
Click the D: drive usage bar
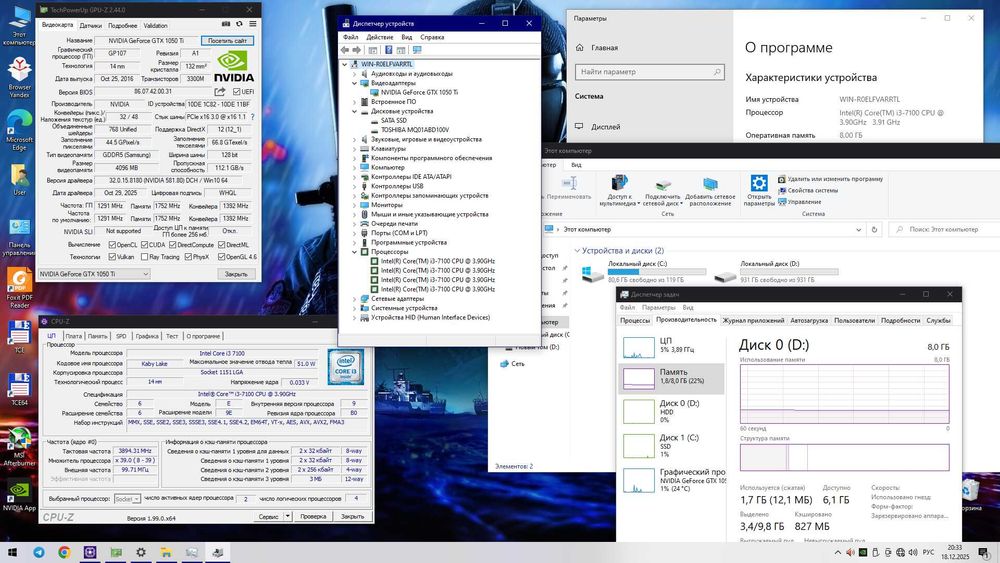click(789, 272)
